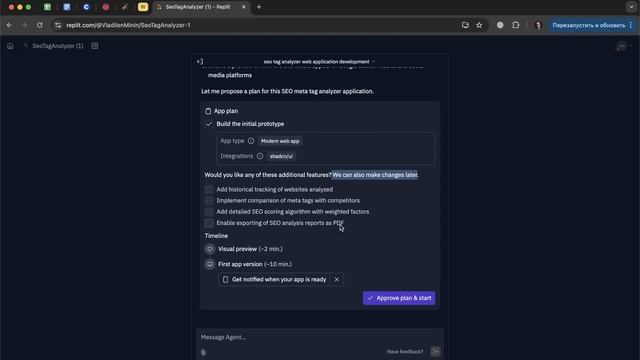The image size is (640, 360).
Task: Click the SeoTagAnalyzer (1) project name
Action: point(58,46)
